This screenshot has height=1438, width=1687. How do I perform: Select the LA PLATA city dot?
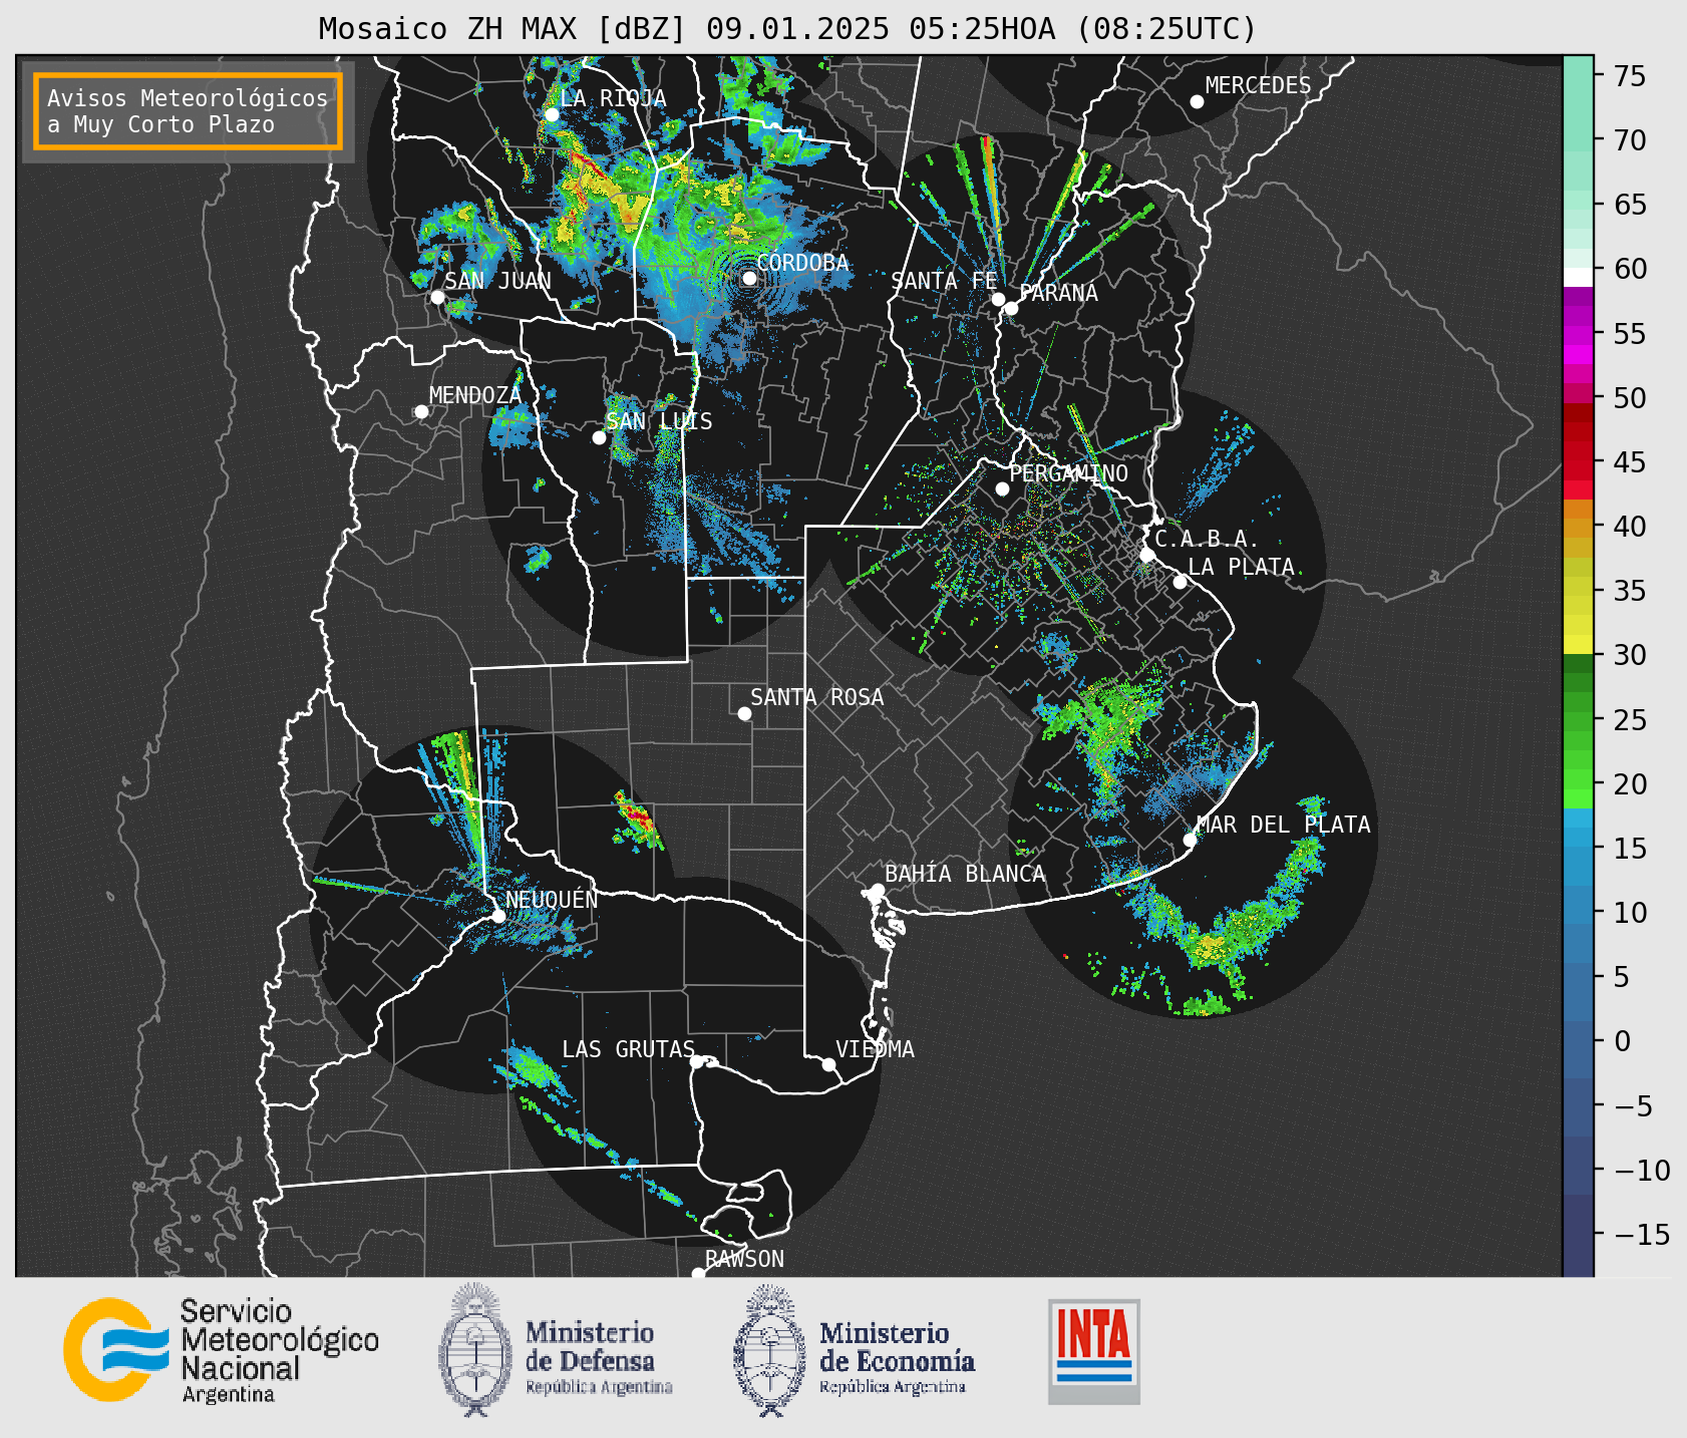(x=1180, y=582)
